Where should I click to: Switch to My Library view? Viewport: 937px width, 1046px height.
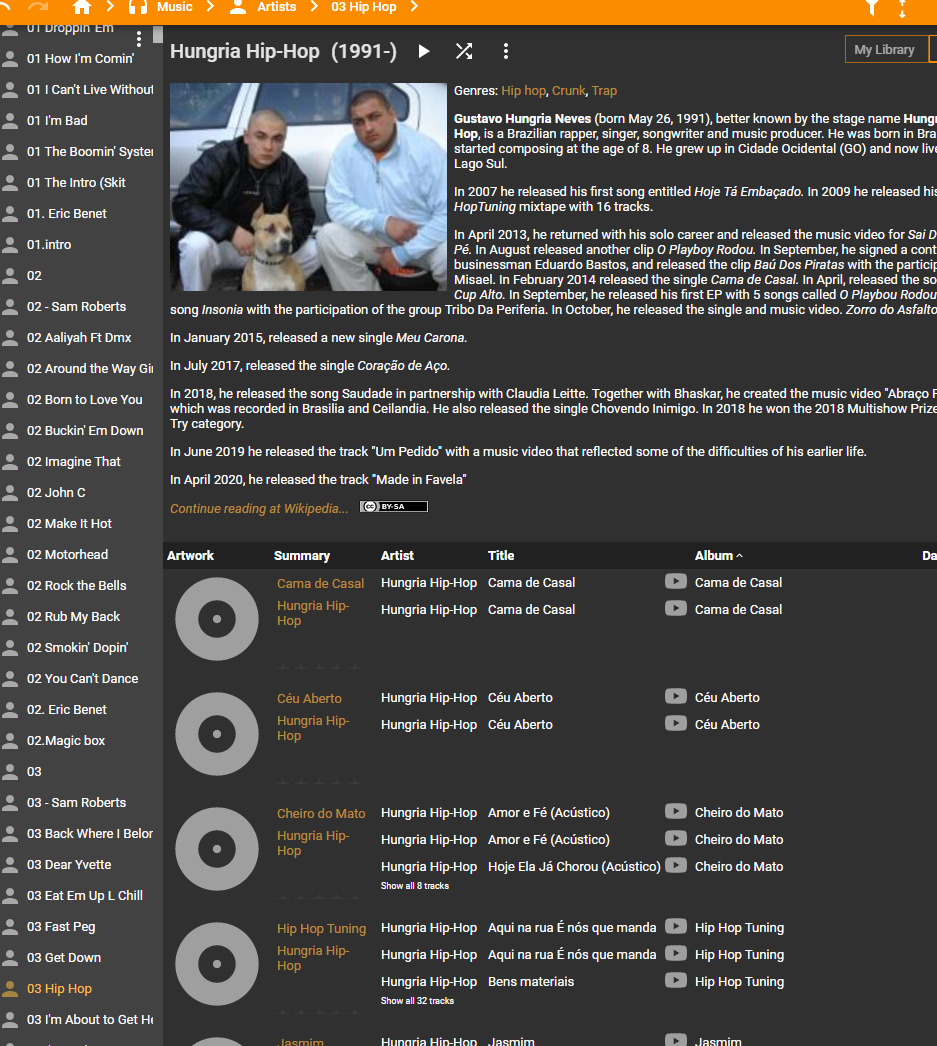tap(884, 50)
